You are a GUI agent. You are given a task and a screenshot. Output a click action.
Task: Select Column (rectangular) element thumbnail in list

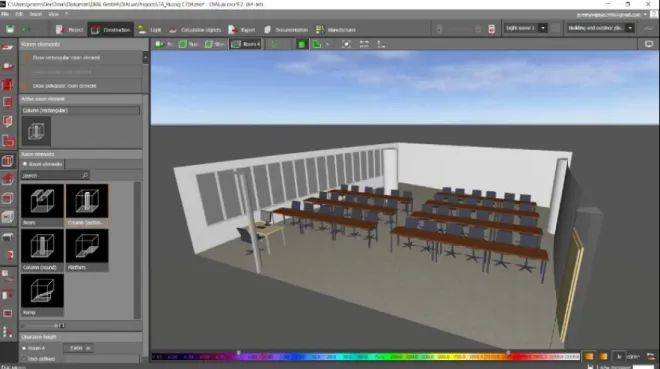87,205
